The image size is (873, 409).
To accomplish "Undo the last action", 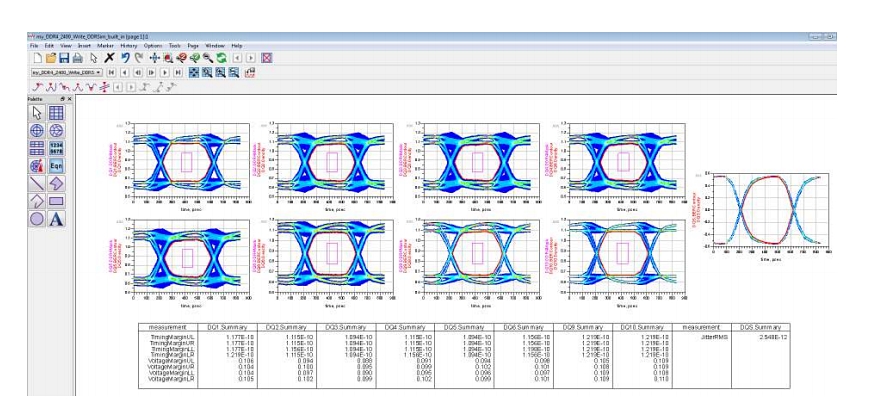I will pyautogui.click(x=125, y=58).
